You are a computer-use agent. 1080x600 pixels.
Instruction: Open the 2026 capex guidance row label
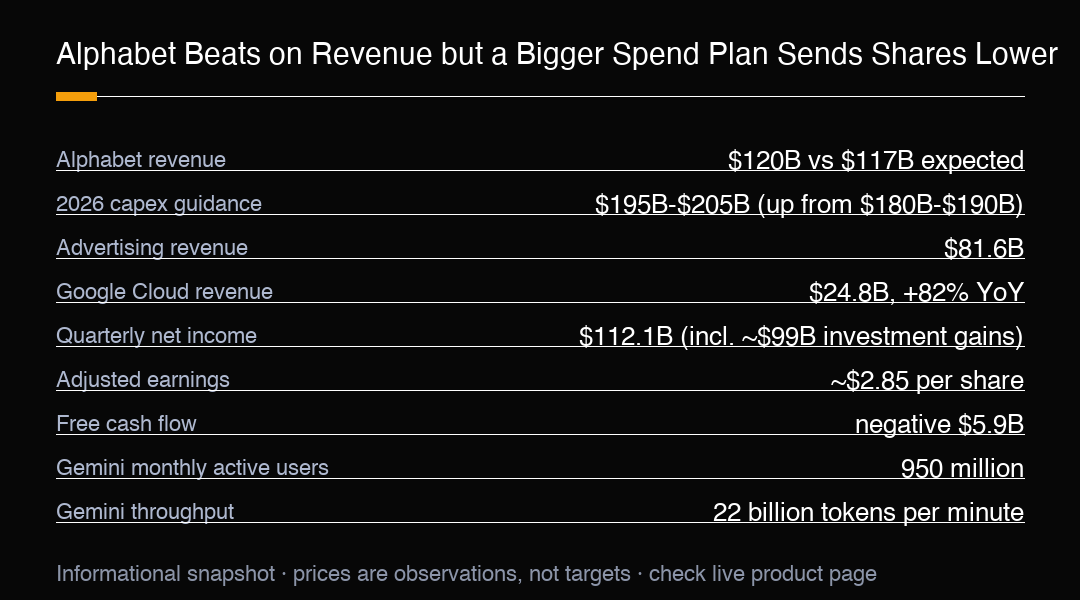[158, 204]
